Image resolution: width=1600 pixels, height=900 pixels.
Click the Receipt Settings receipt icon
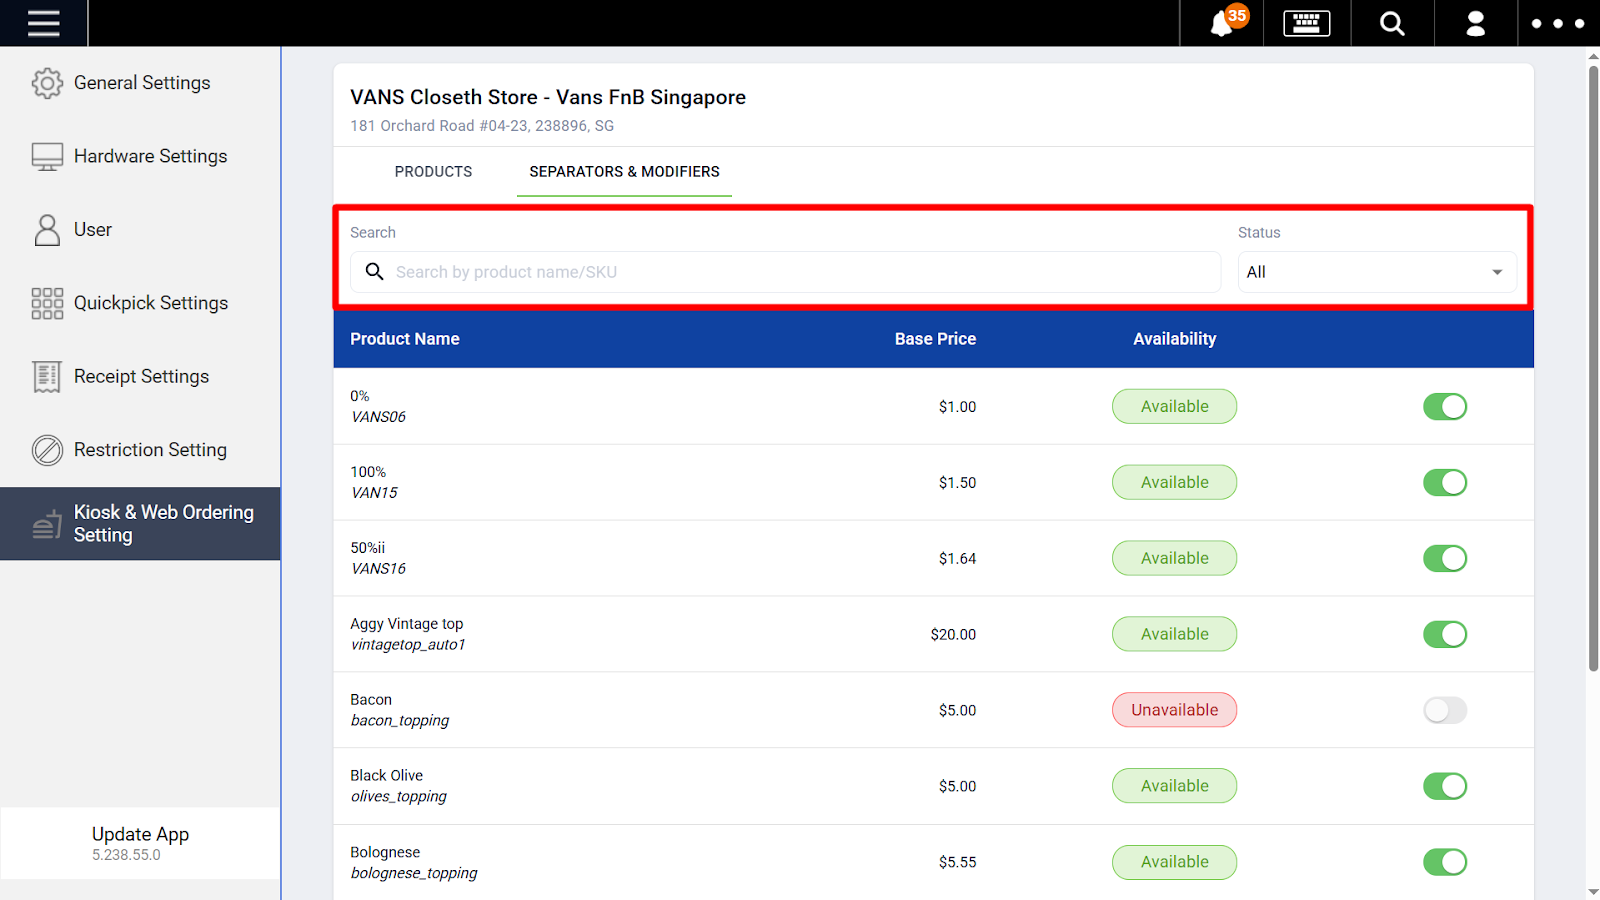pos(47,377)
